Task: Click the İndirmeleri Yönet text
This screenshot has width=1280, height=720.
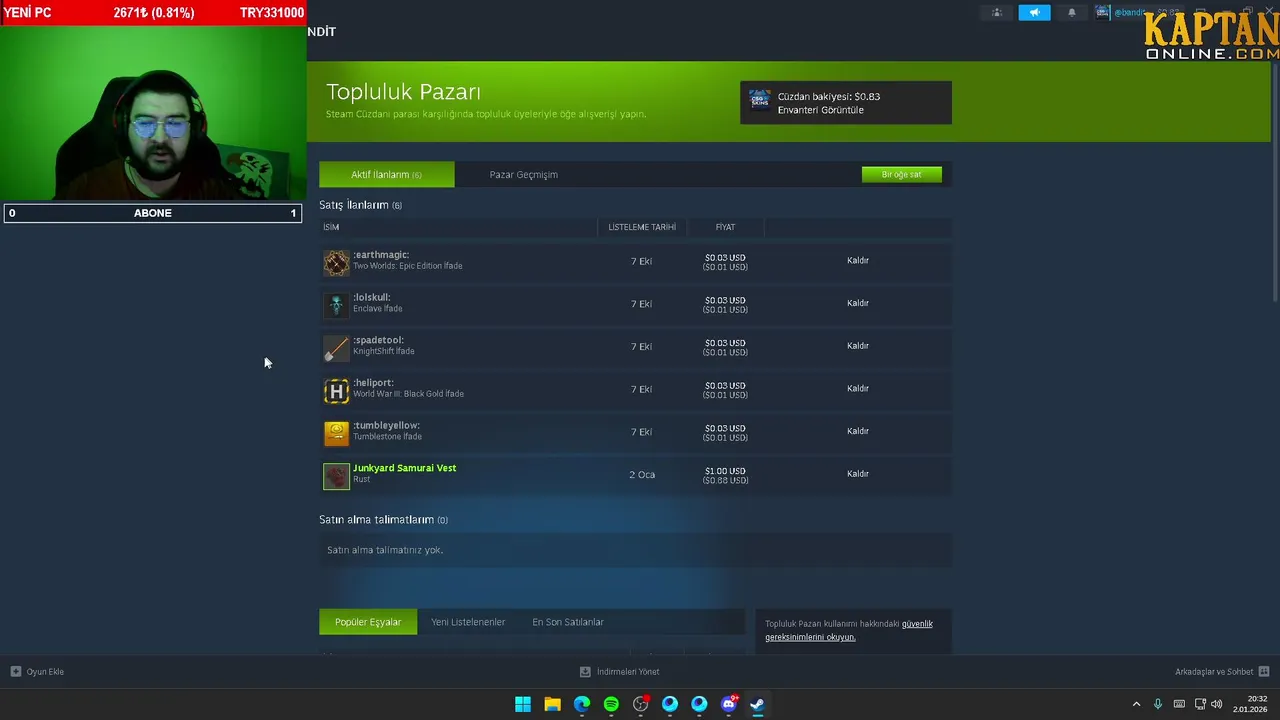Action: pos(628,672)
